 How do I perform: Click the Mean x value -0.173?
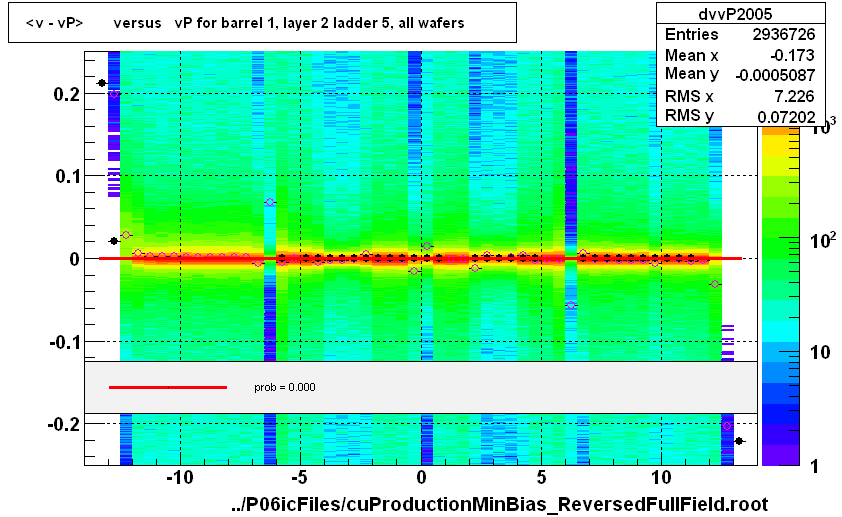point(792,55)
